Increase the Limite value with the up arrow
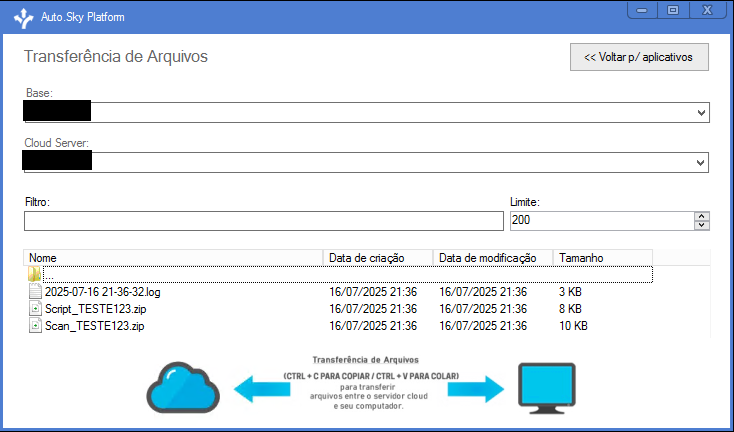734x432 pixels. (702, 216)
